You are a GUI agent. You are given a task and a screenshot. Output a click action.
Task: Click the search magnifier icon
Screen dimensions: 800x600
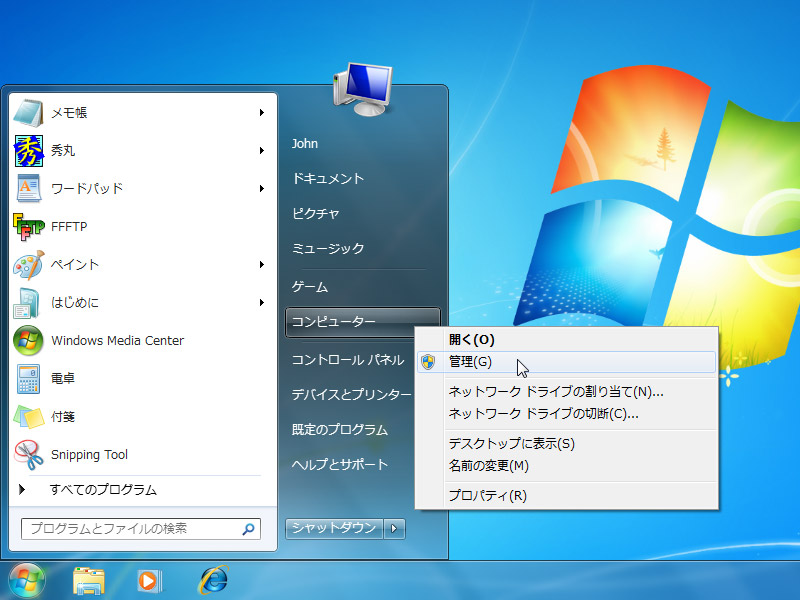pyautogui.click(x=248, y=529)
